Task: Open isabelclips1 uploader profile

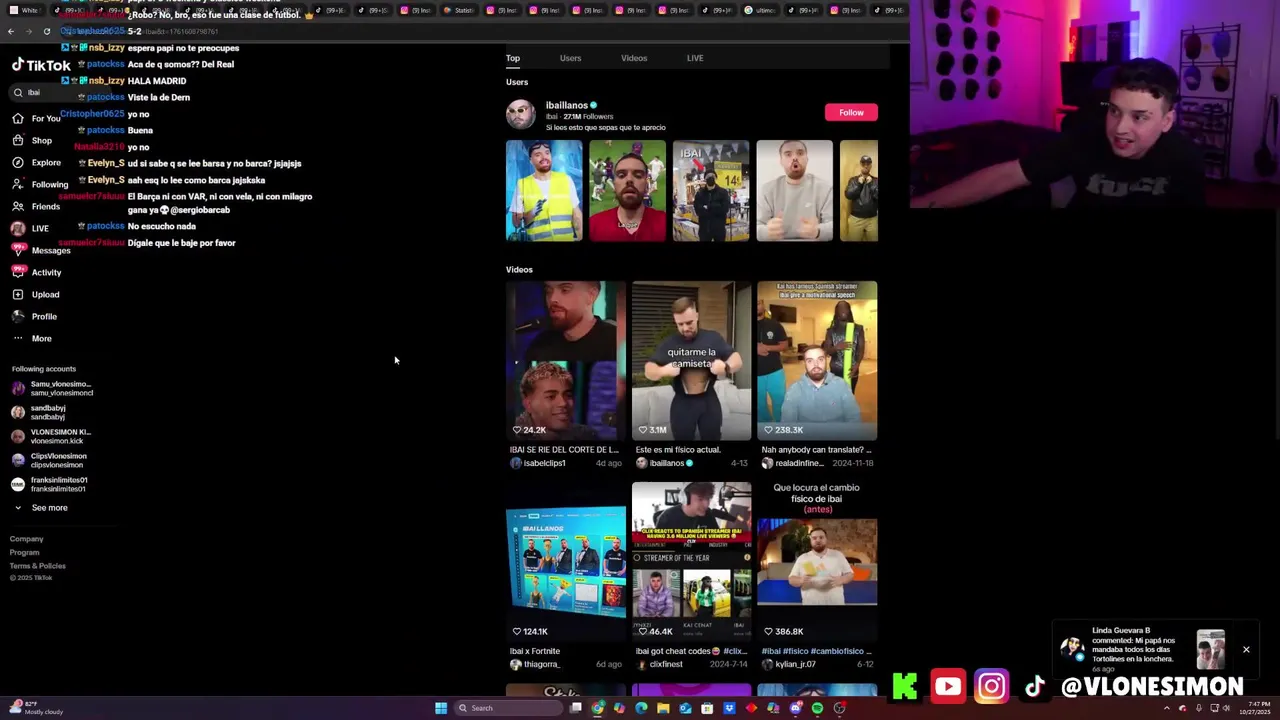Action: (538, 463)
